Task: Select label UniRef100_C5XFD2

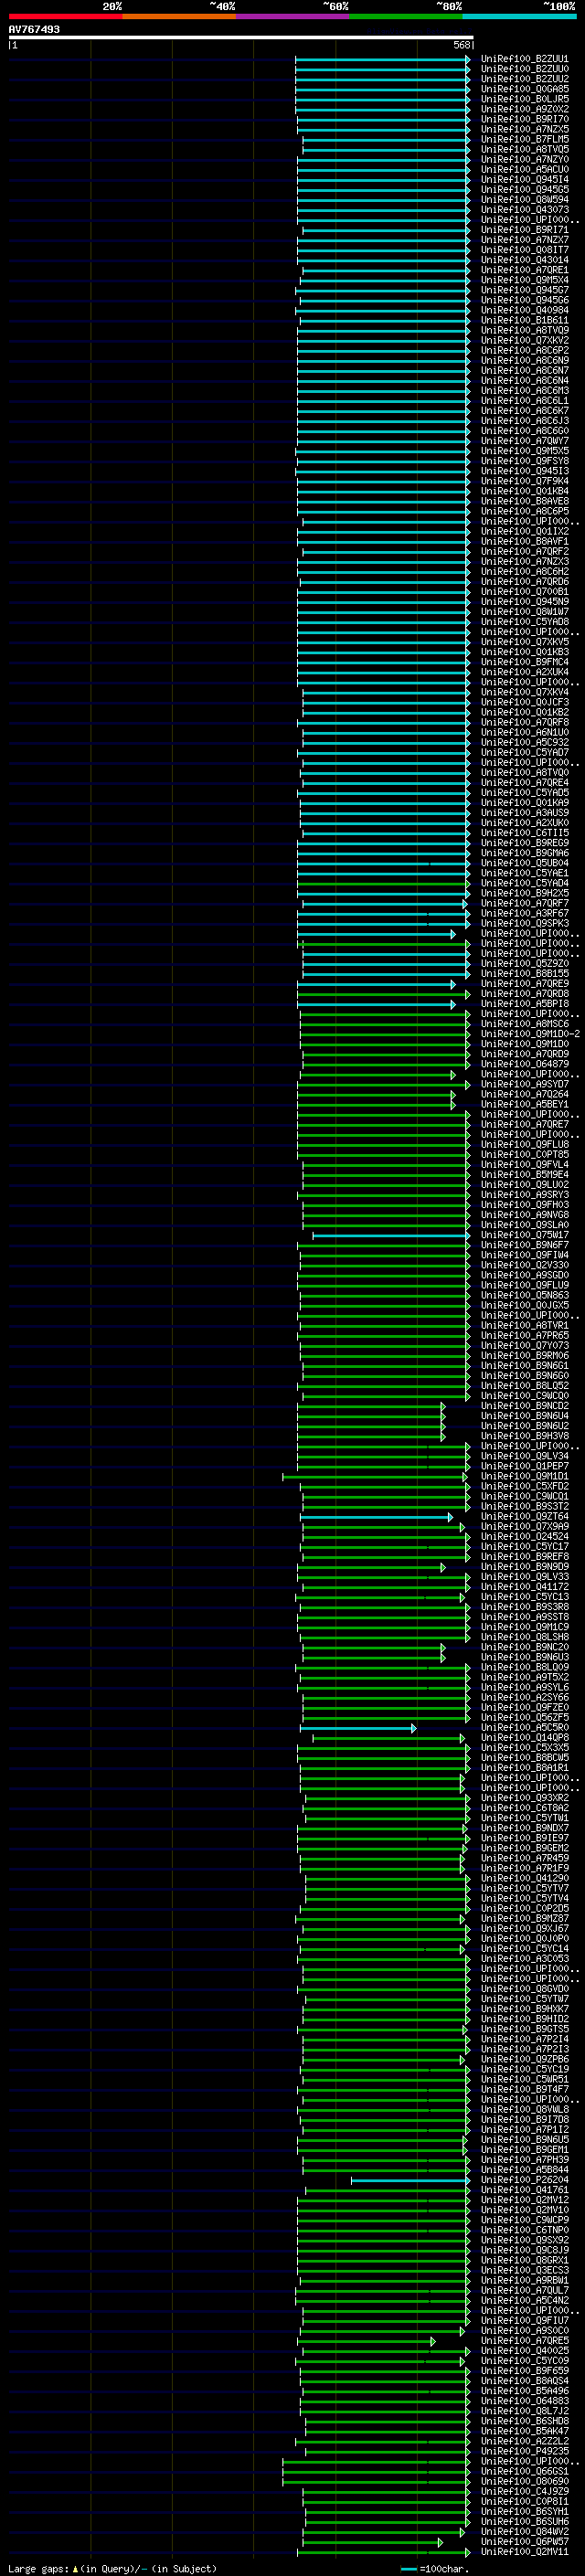Action: [x=524, y=1486]
